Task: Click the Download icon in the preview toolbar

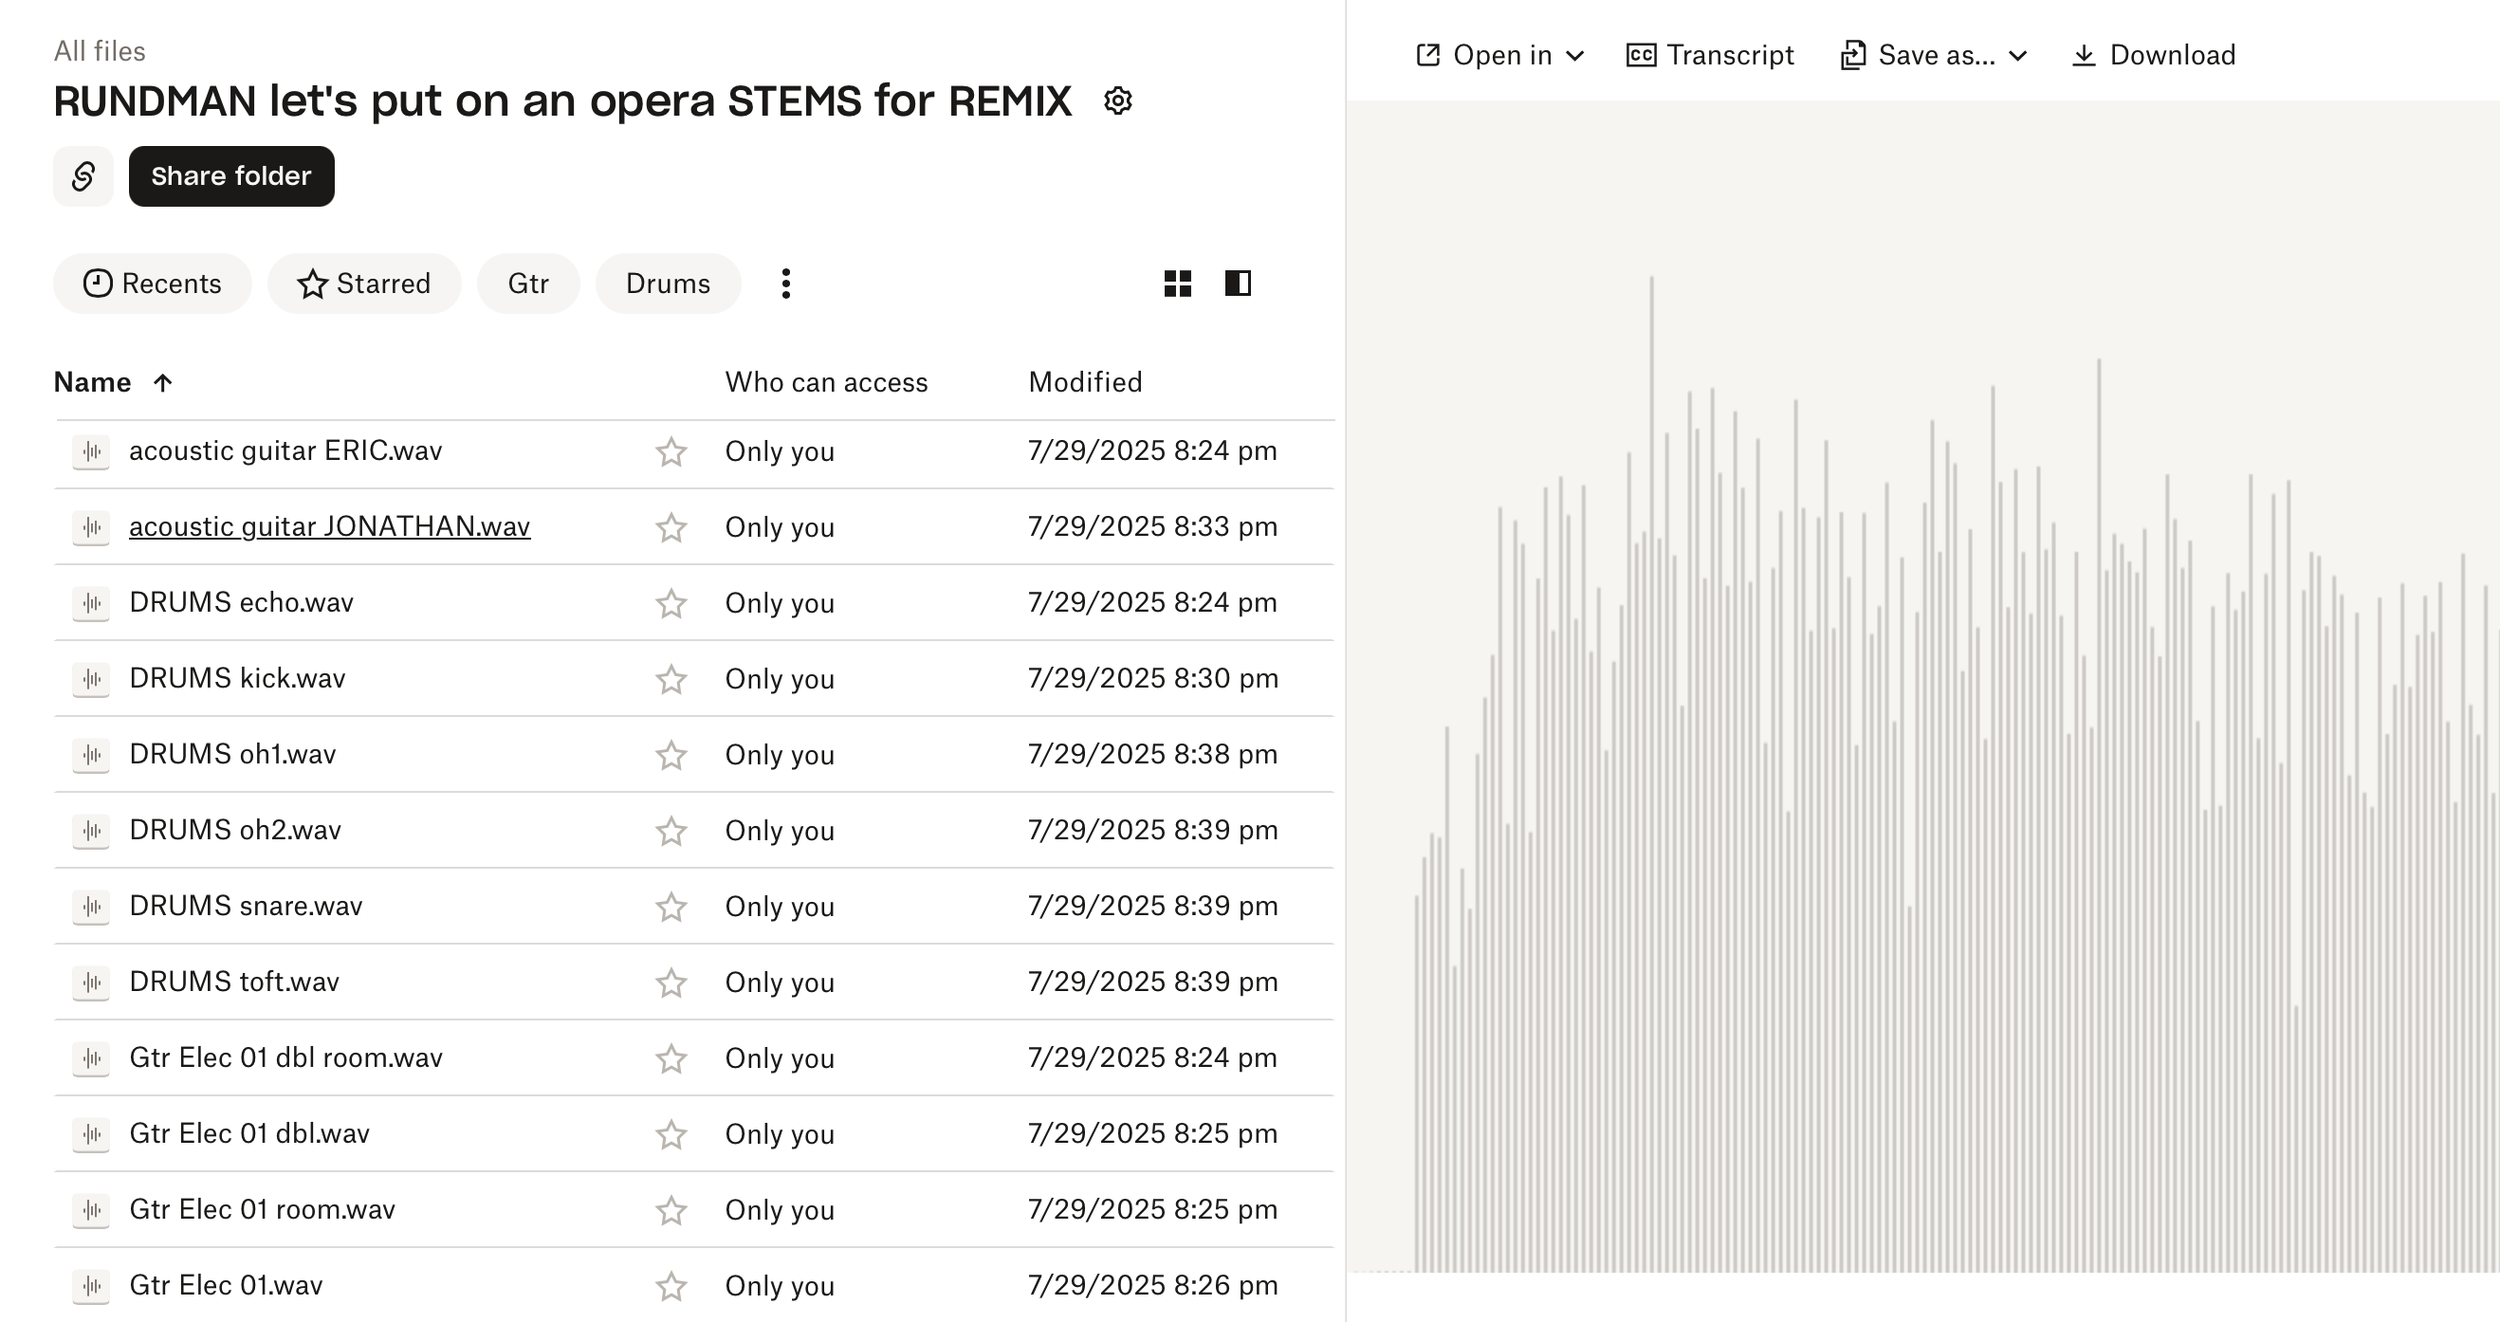Action: 2083,56
